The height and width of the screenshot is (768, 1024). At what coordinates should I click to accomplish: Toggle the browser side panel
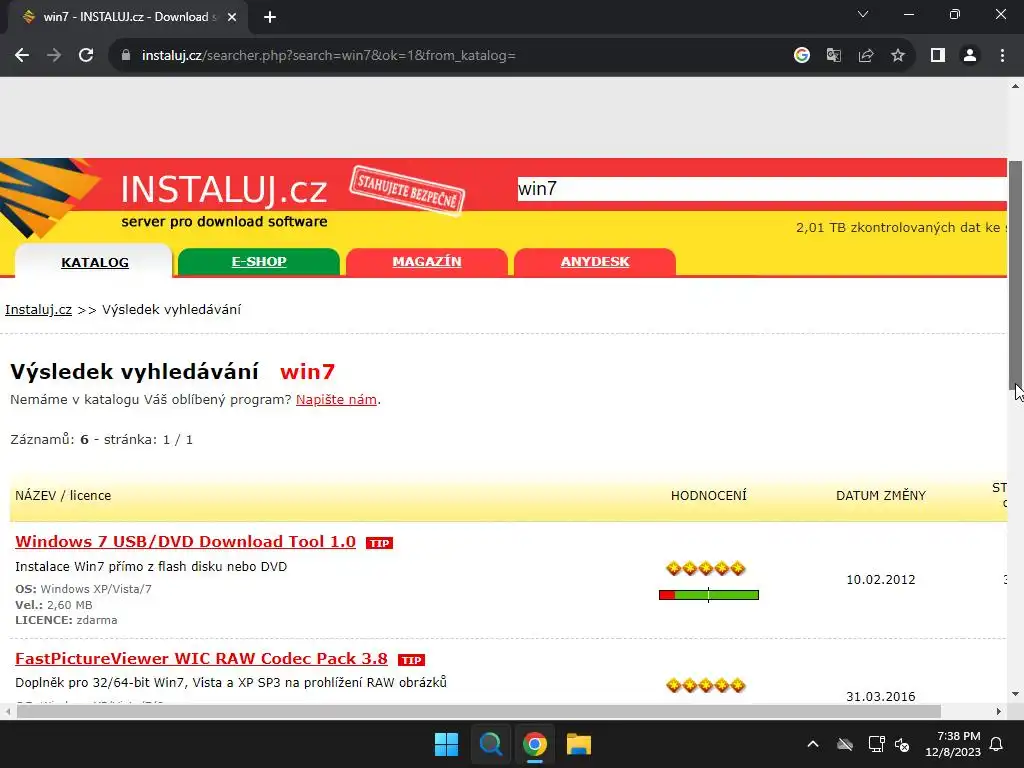tap(938, 56)
